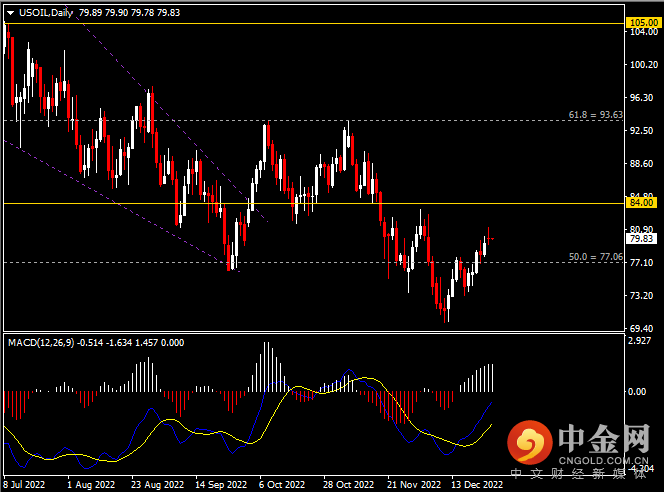Click the orange coin logo icon
The image size is (664, 492).
[x=529, y=440]
